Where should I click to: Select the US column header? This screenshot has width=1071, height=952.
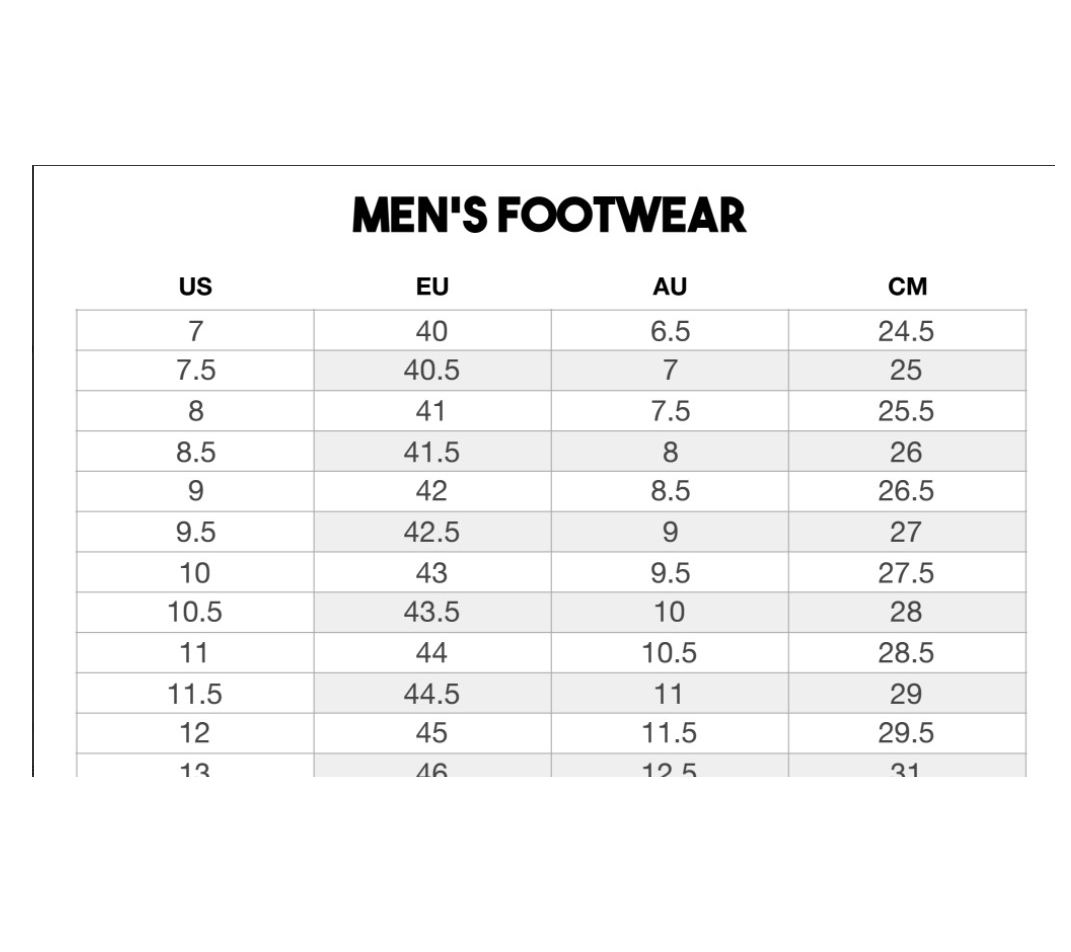click(x=195, y=287)
